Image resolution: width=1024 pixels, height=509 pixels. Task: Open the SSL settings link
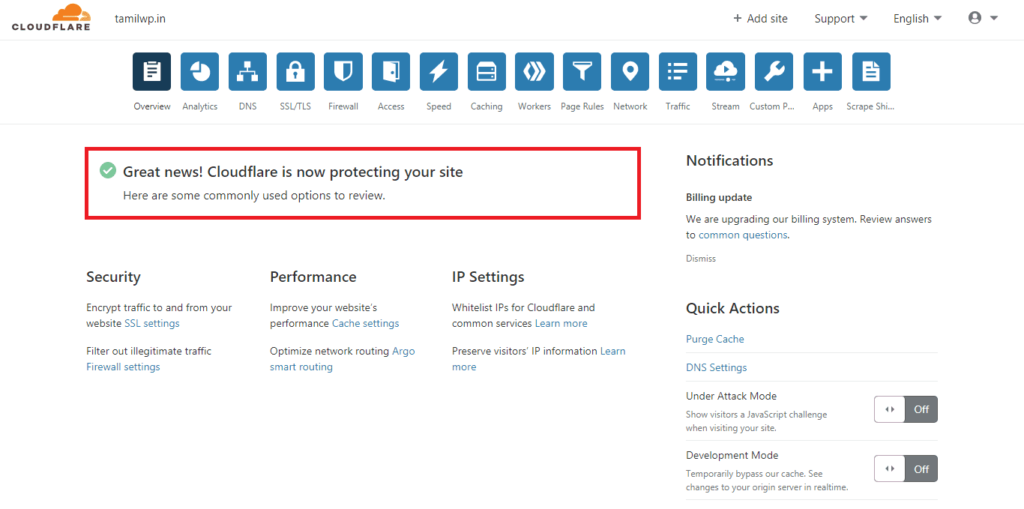tap(152, 323)
